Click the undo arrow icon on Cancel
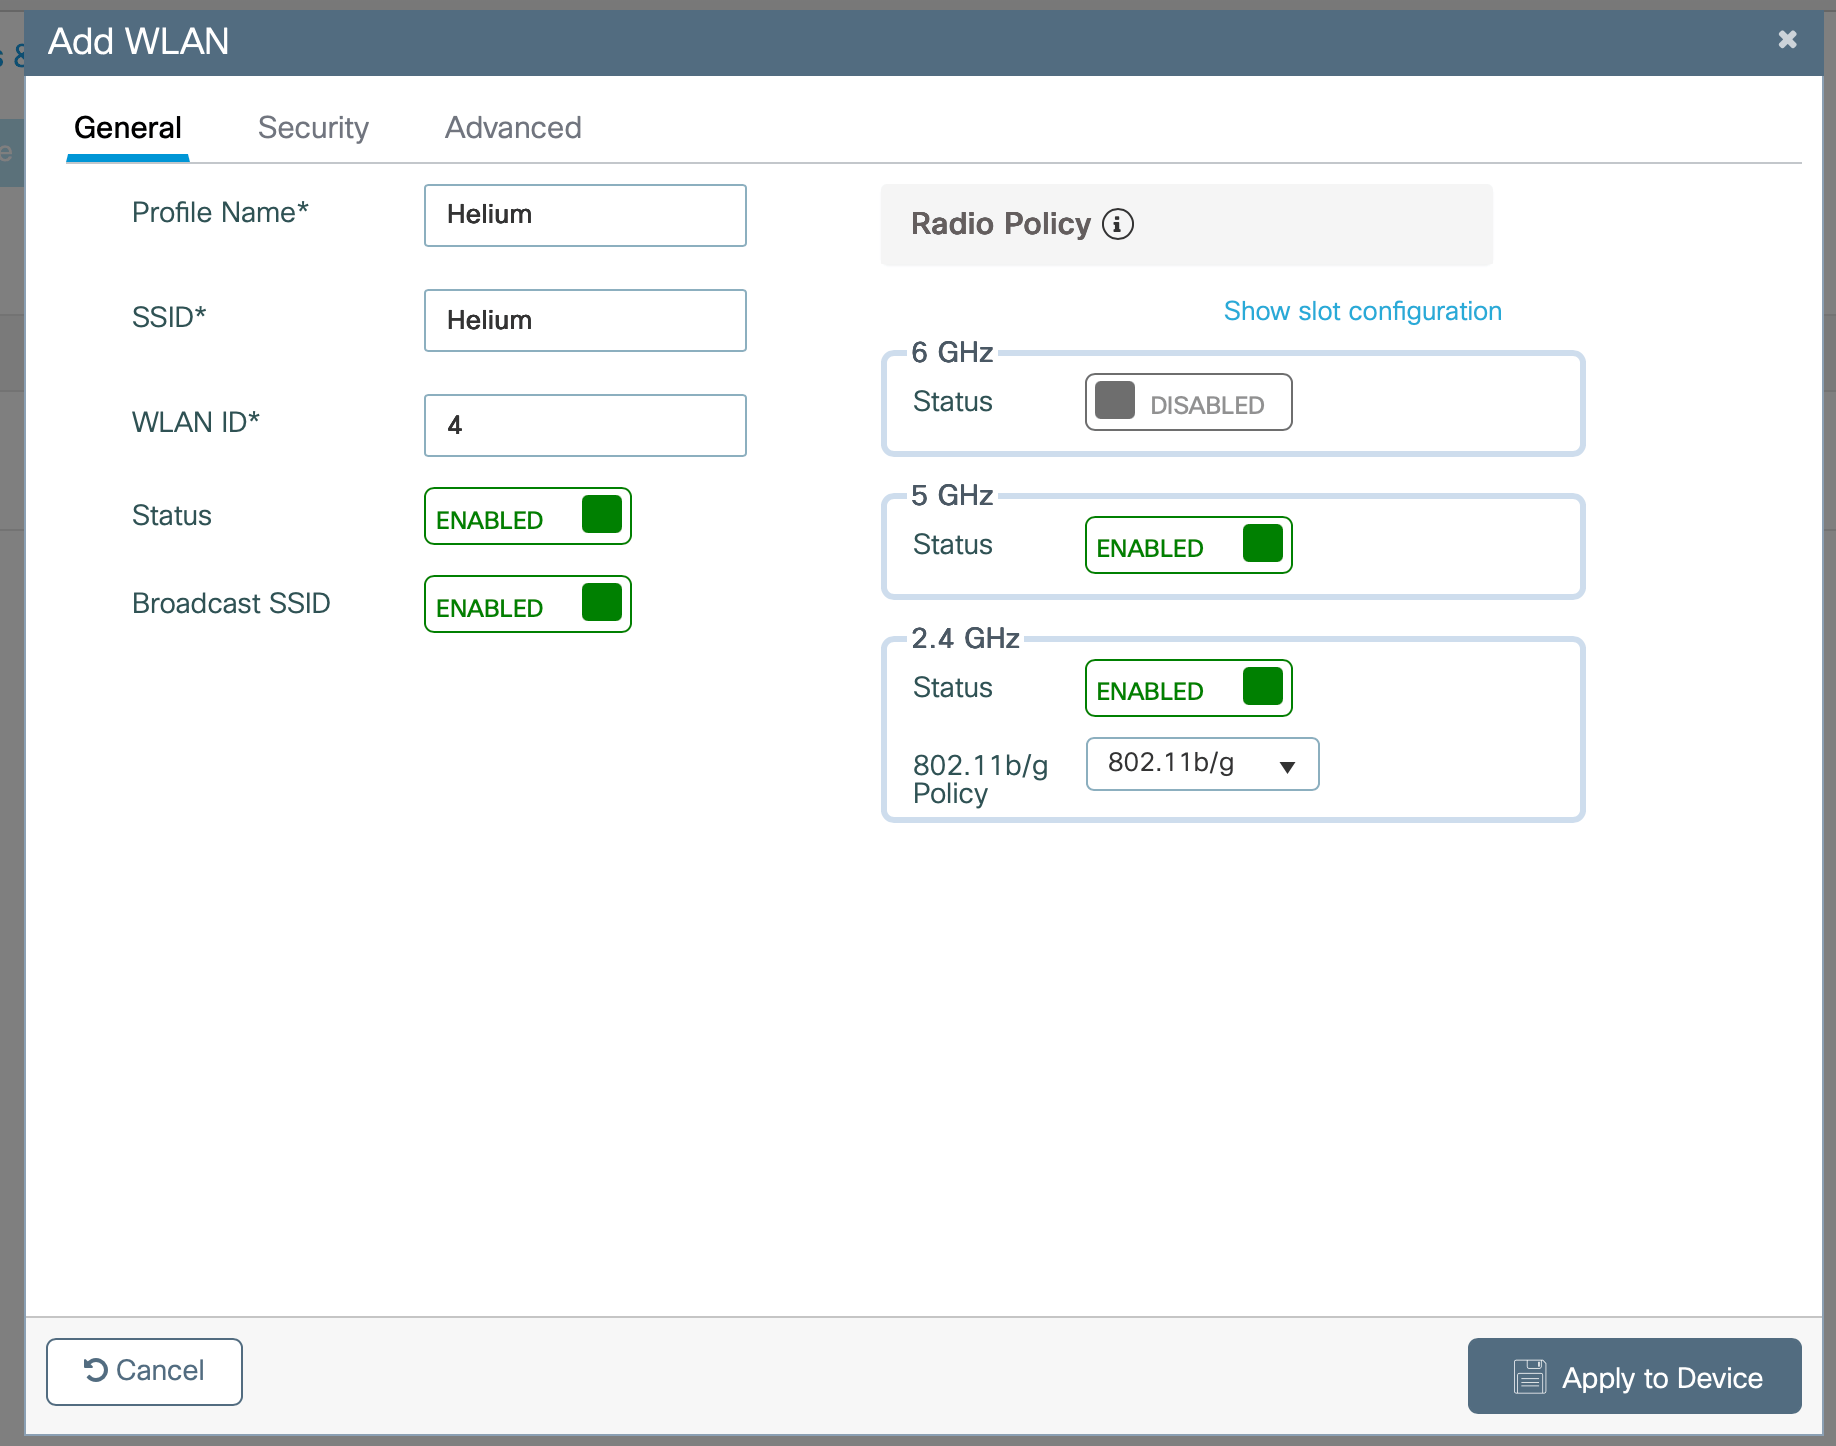Image resolution: width=1836 pixels, height=1446 pixels. 96,1370
